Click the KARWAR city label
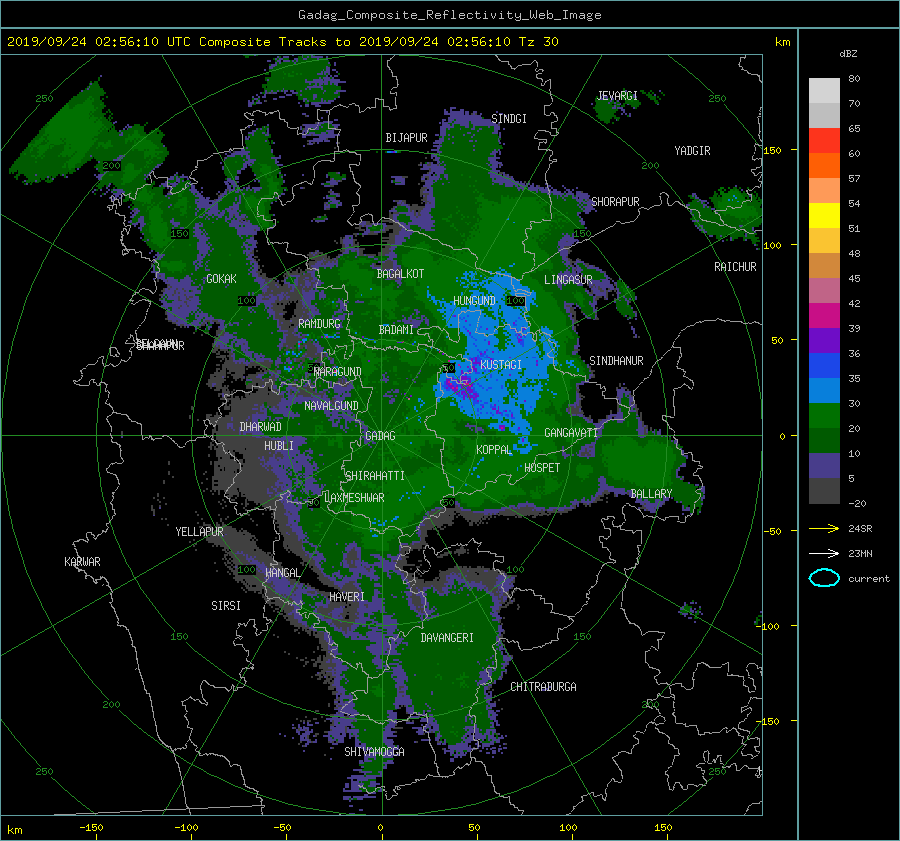The image size is (900, 841). pyautogui.click(x=82, y=562)
